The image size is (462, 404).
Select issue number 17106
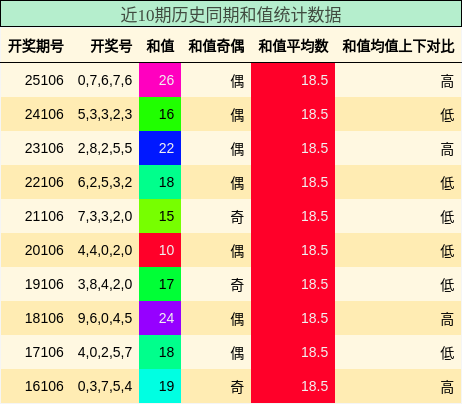click(44, 352)
